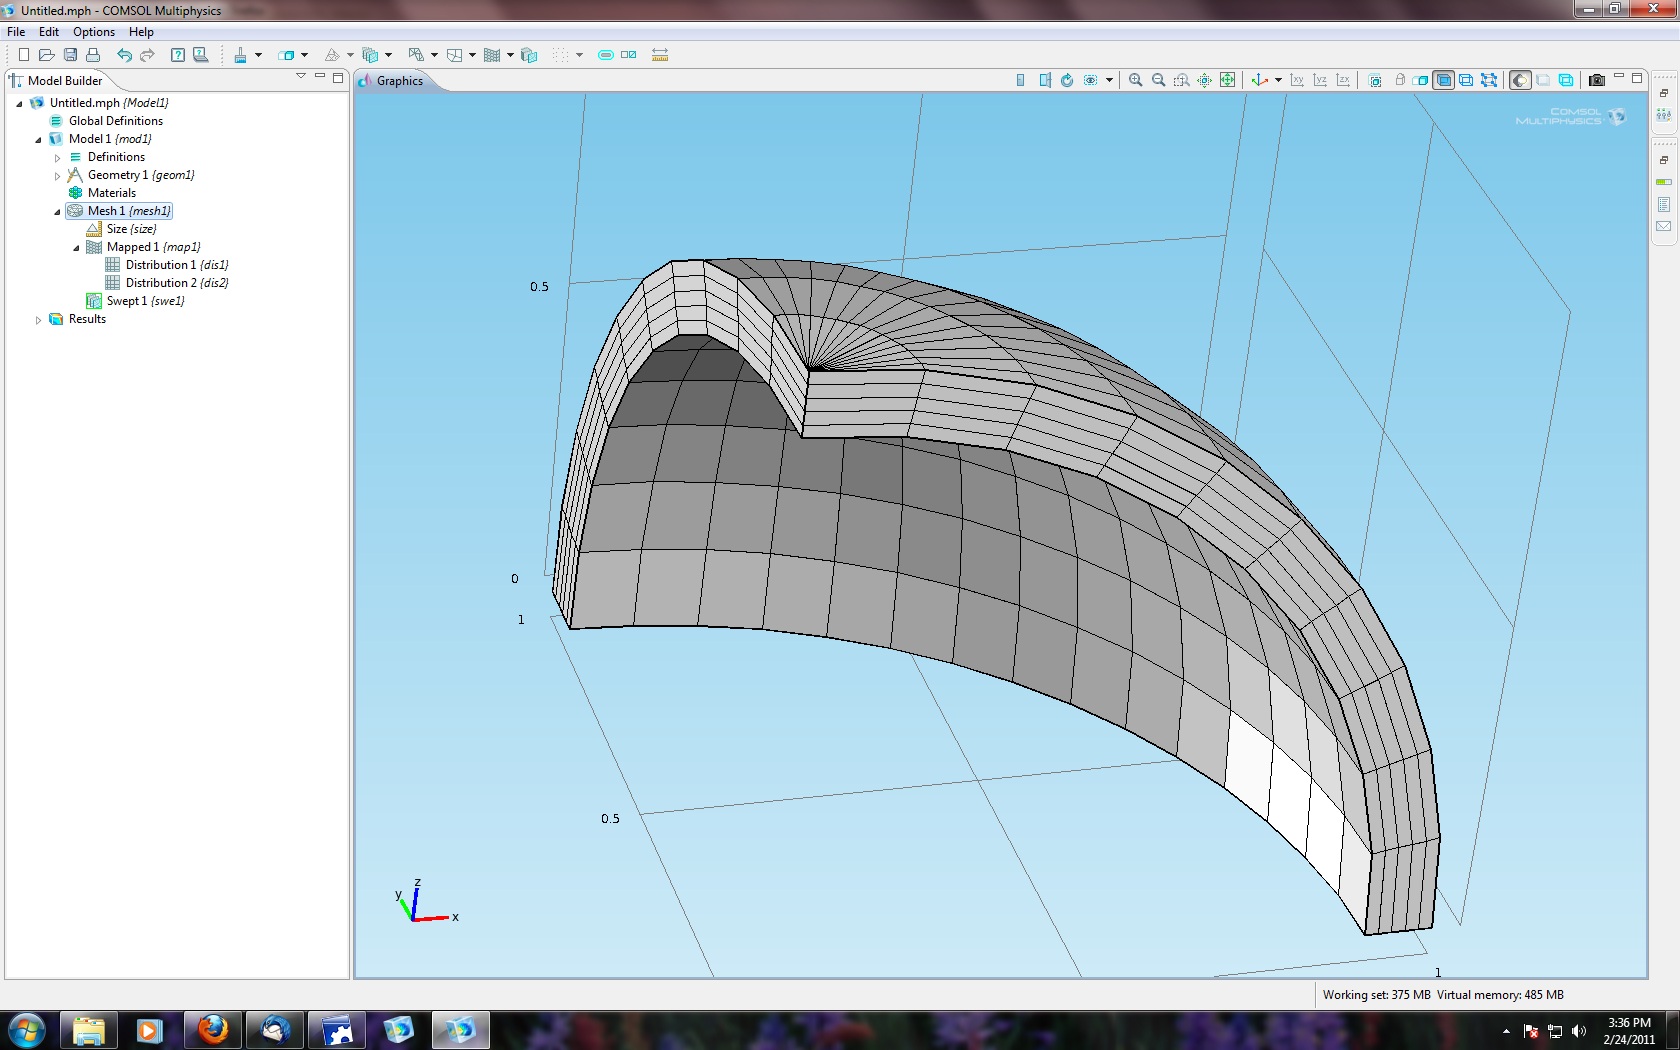Open the default view axis dropdown arrow
The width and height of the screenshot is (1680, 1050).
click(x=1278, y=81)
